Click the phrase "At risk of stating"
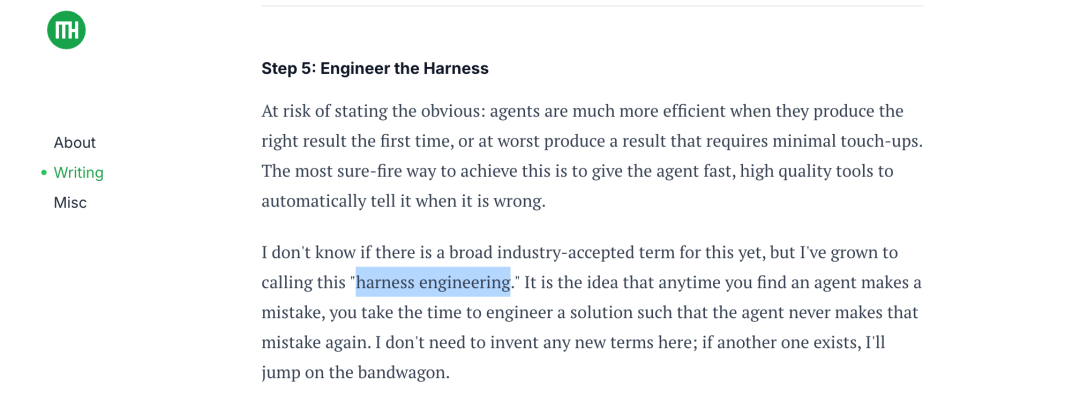Image resolution: width=1080 pixels, height=406 pixels. point(326,111)
